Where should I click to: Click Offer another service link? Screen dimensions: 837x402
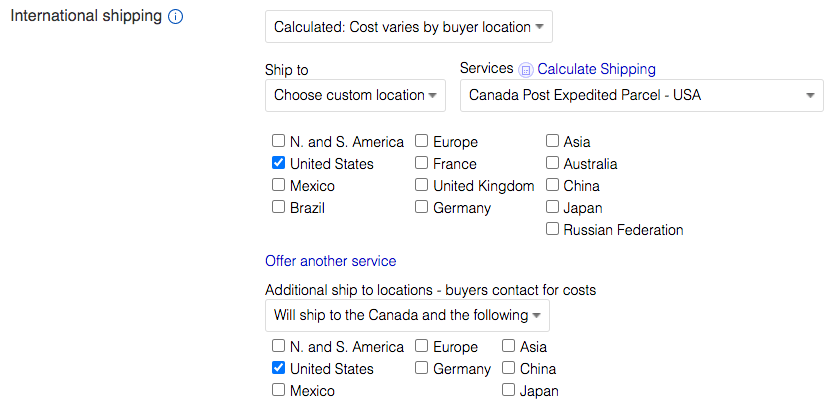[x=330, y=261]
